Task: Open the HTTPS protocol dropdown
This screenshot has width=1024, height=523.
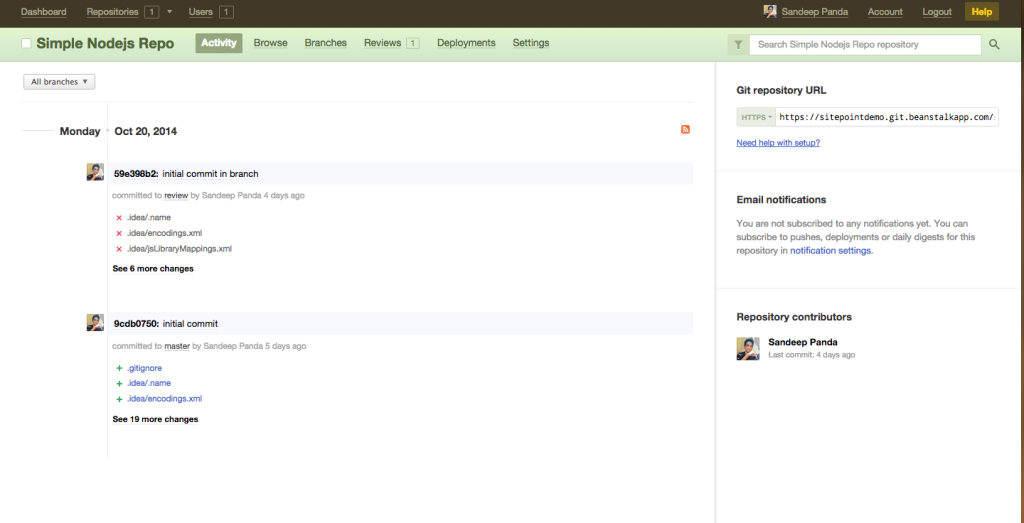Action: click(756, 117)
